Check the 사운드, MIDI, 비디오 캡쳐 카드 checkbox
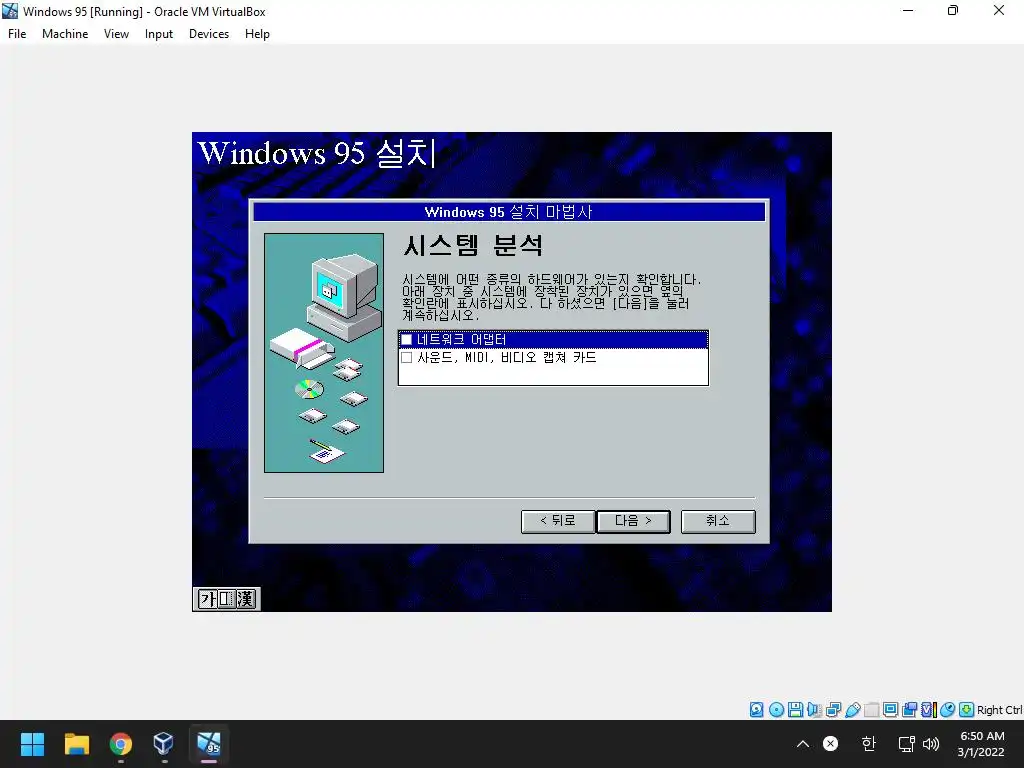The width and height of the screenshot is (1024, 768). coord(407,358)
